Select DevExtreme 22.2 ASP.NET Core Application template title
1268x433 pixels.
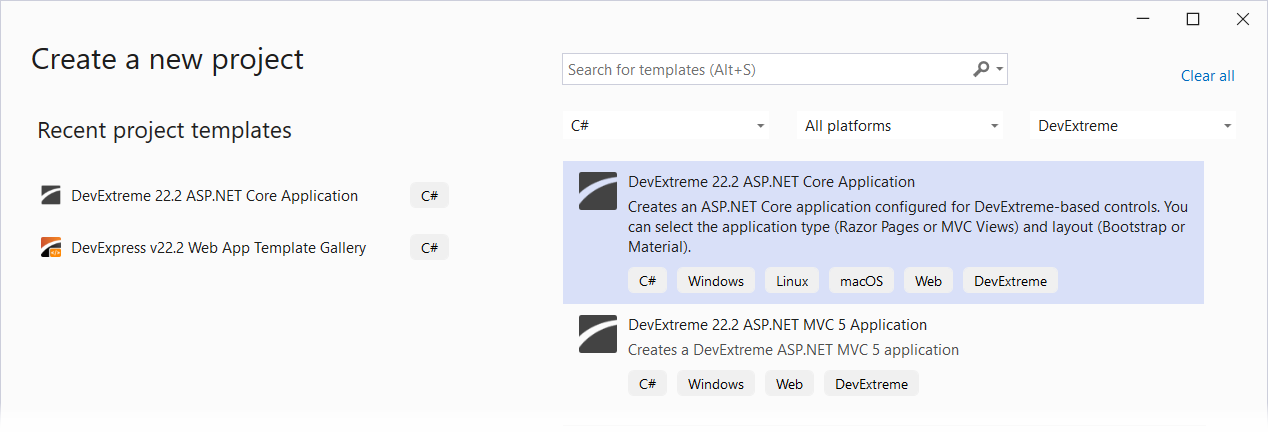pos(771,182)
